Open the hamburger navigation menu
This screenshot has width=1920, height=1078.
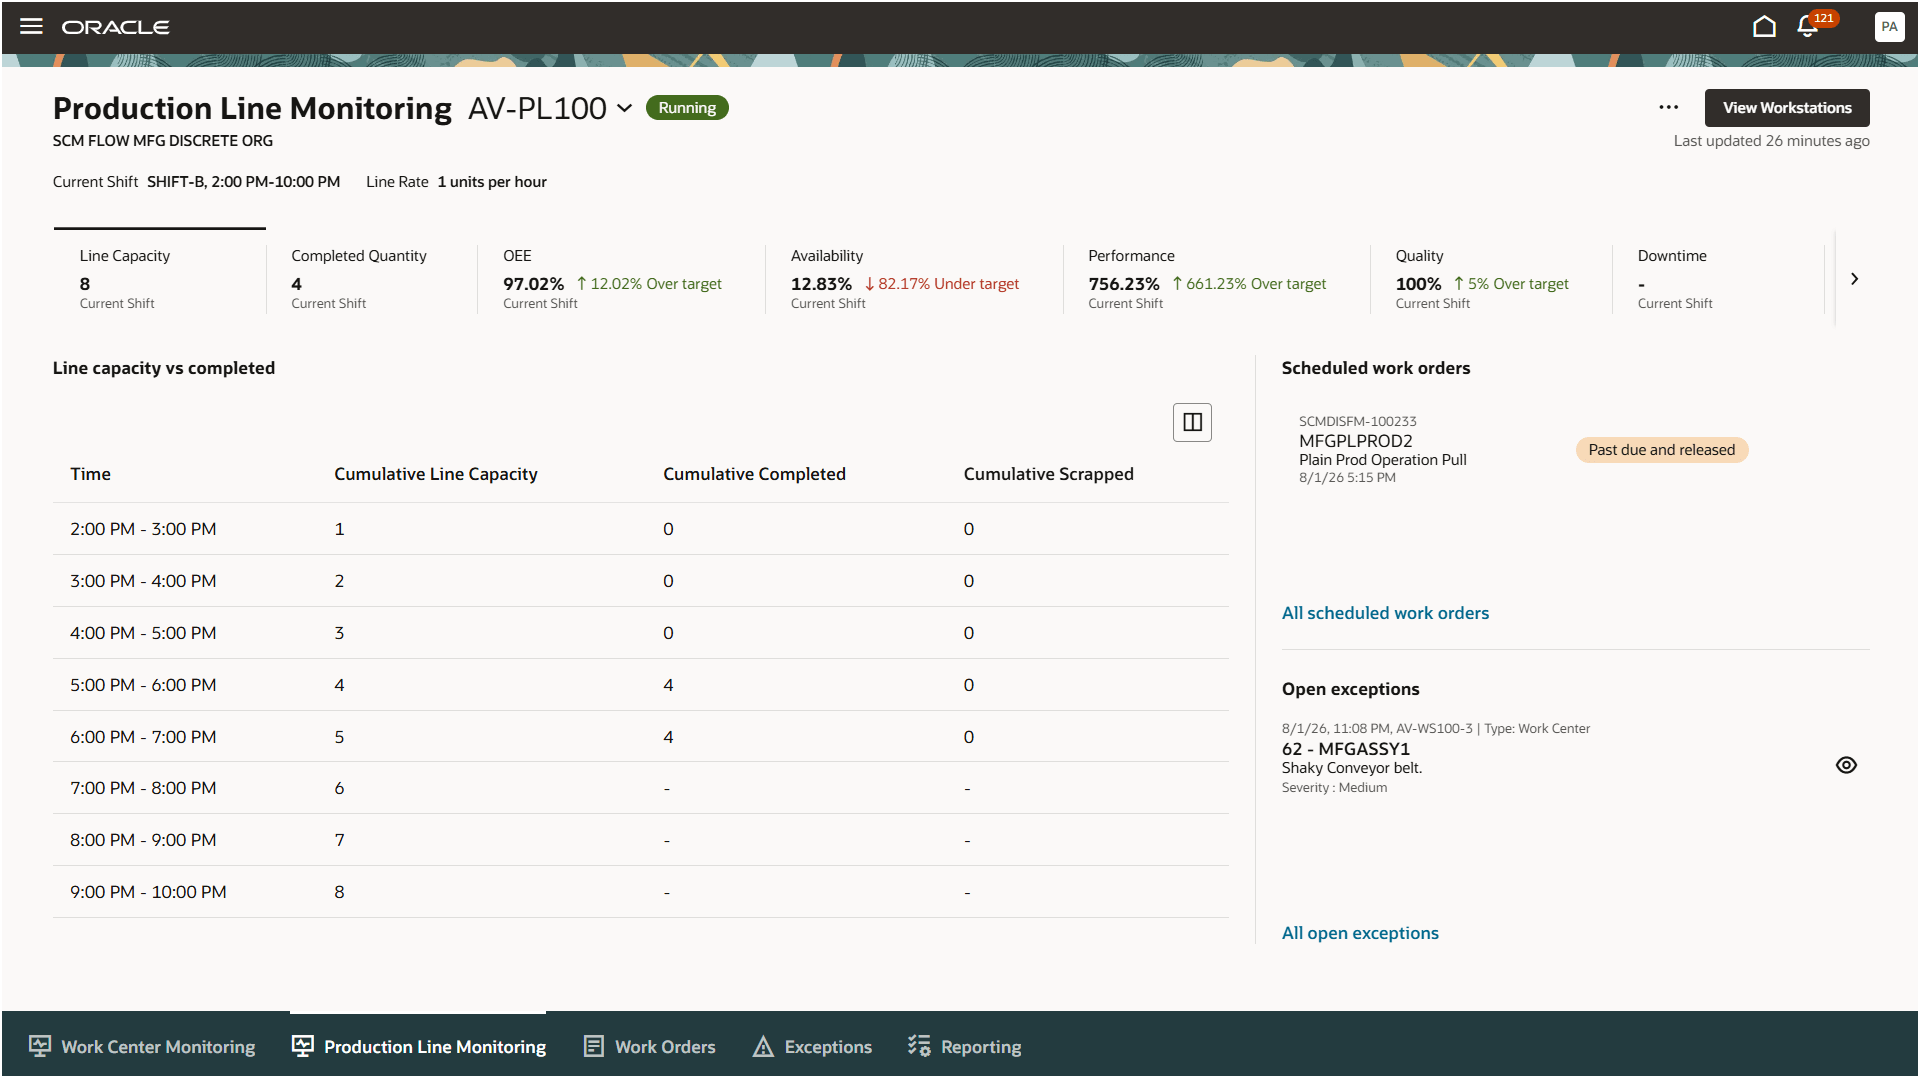pos(32,27)
